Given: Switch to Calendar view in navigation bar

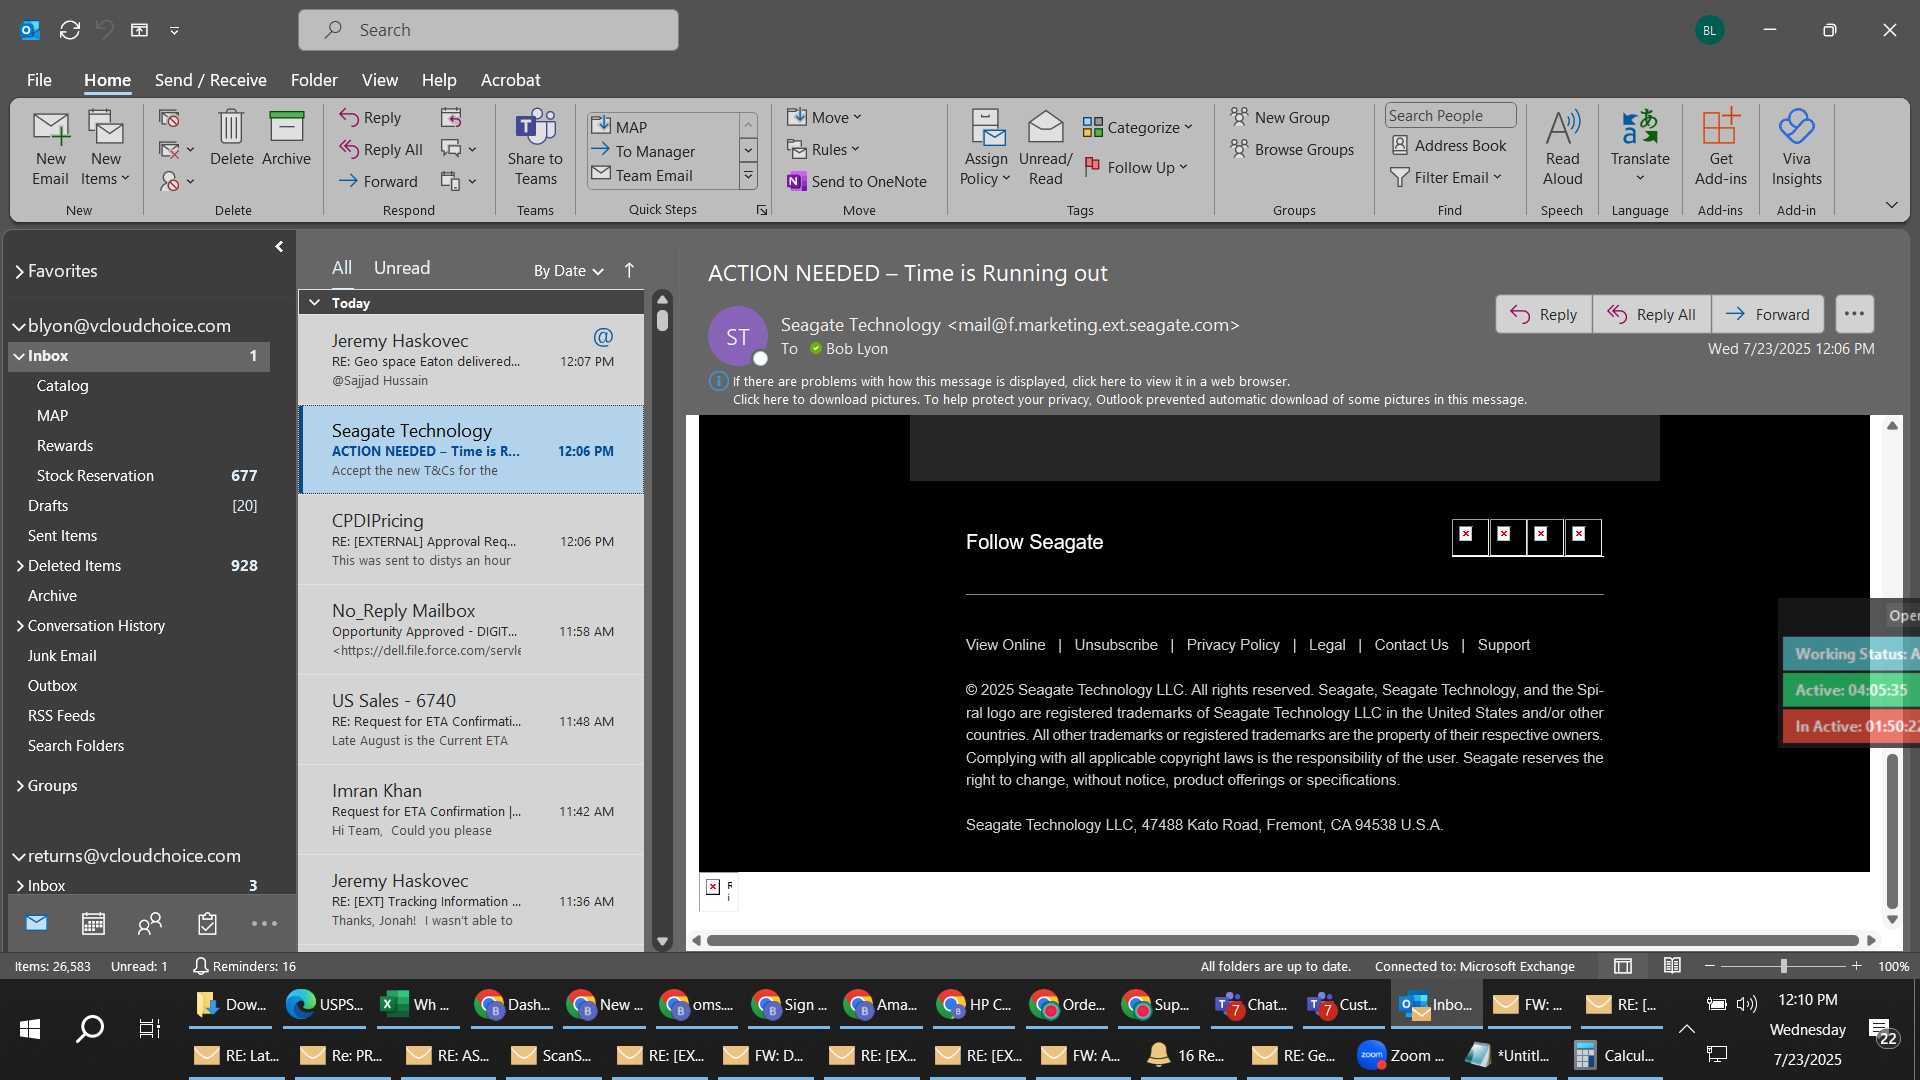Looking at the screenshot, I should (93, 923).
